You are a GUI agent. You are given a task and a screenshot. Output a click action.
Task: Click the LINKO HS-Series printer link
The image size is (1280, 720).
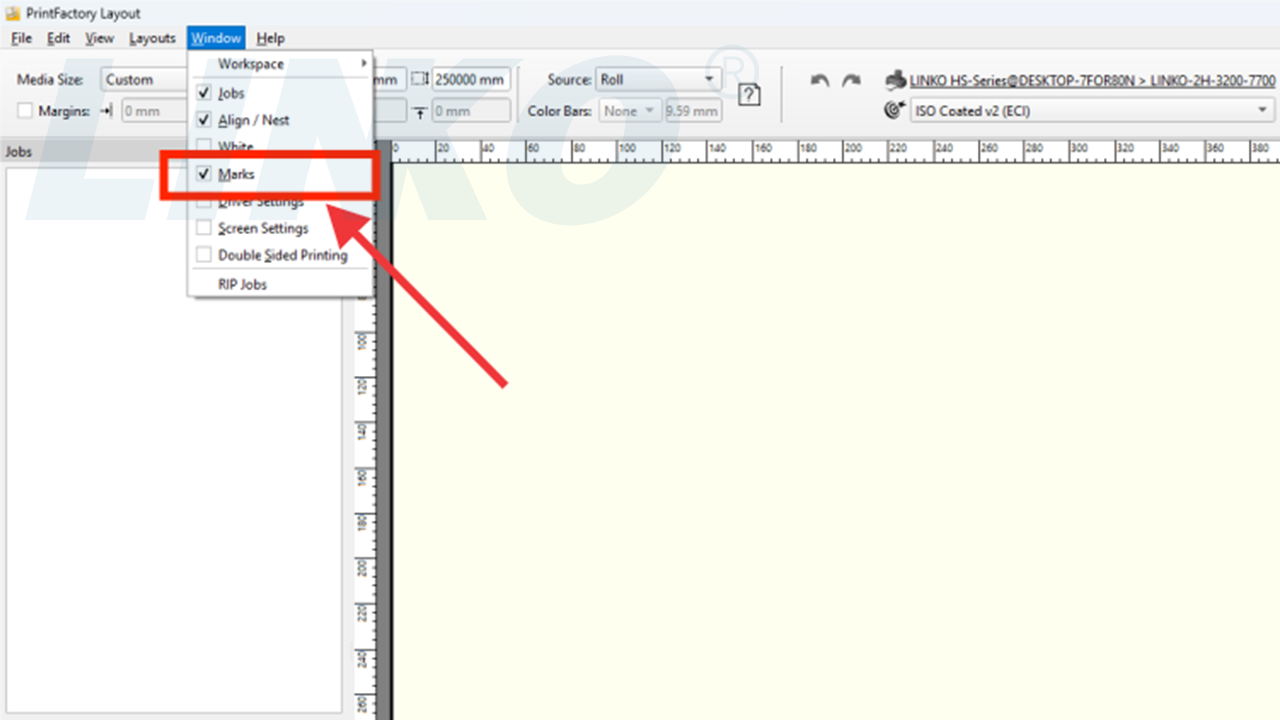pos(1093,80)
